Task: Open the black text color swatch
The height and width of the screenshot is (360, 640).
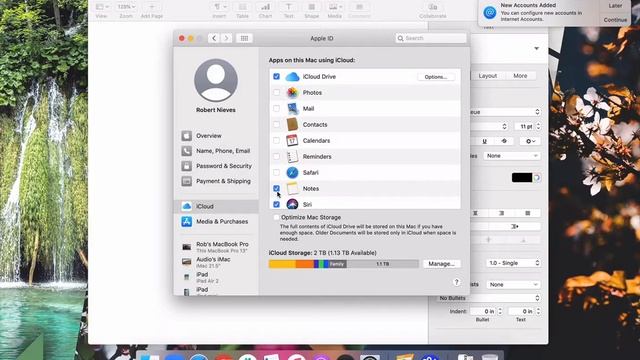Action: (x=522, y=178)
